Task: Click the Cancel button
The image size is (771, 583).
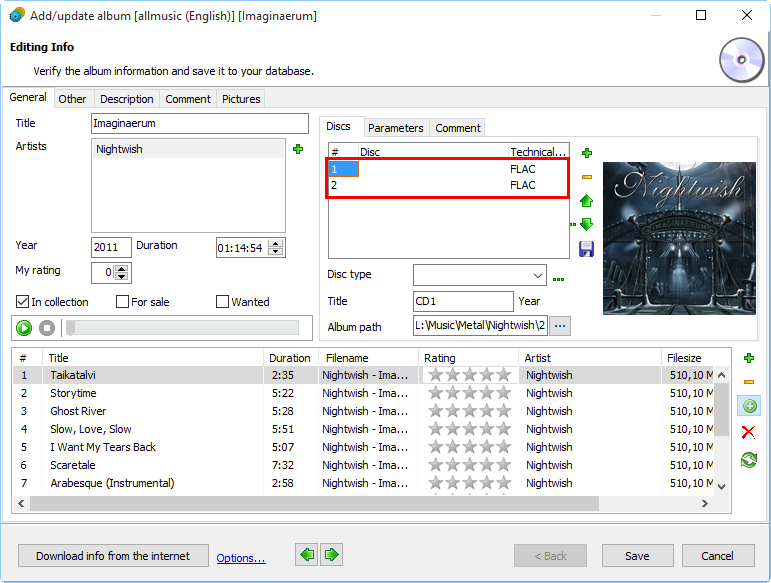Action: click(x=717, y=555)
